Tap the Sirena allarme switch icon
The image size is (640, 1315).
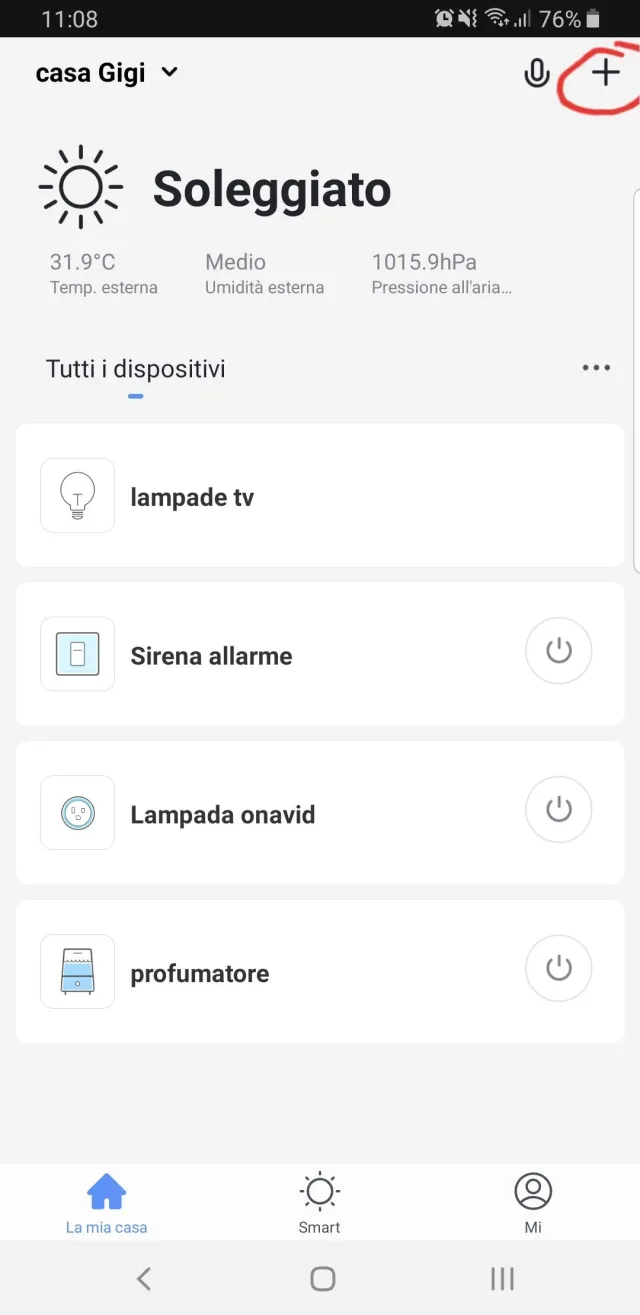(77, 653)
